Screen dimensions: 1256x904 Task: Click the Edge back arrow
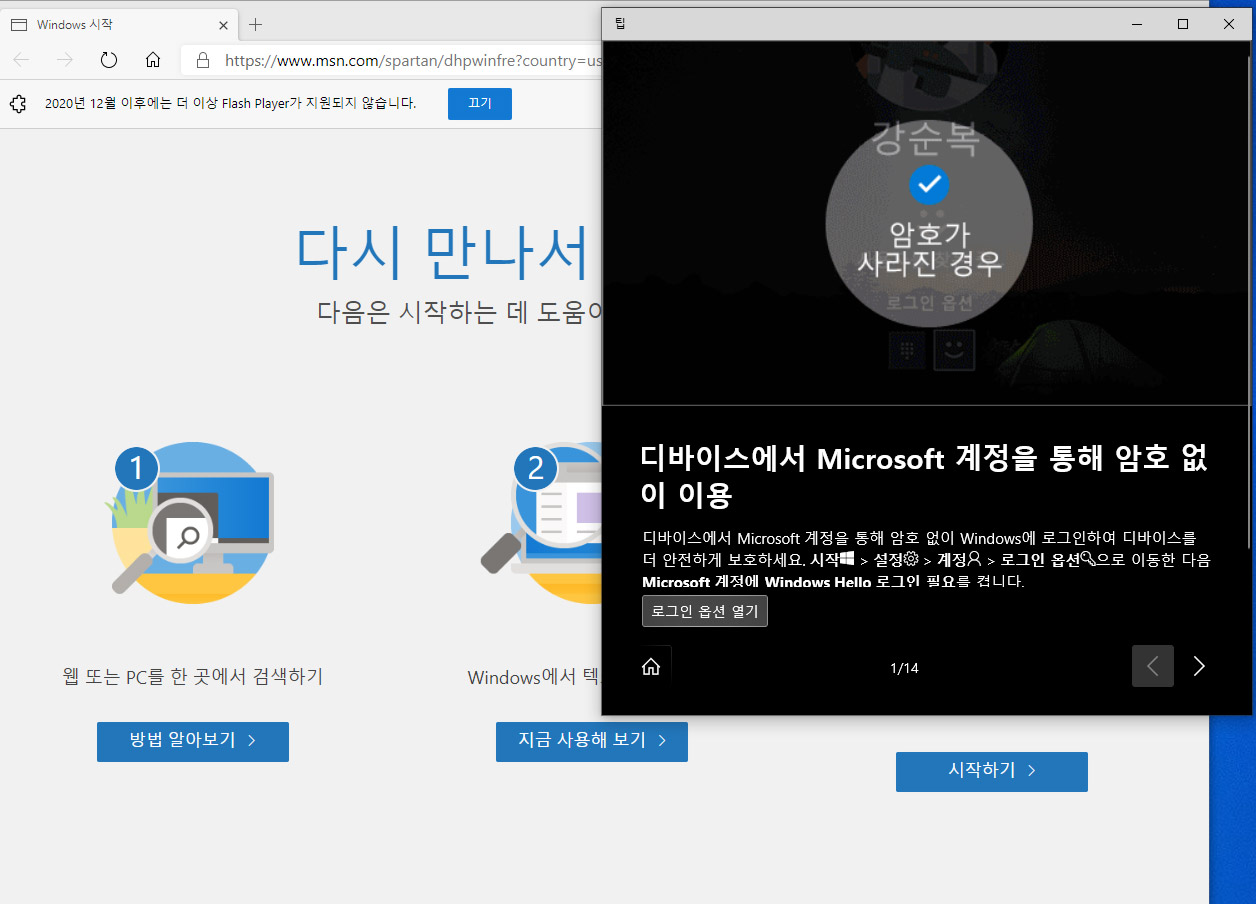click(x=22, y=60)
